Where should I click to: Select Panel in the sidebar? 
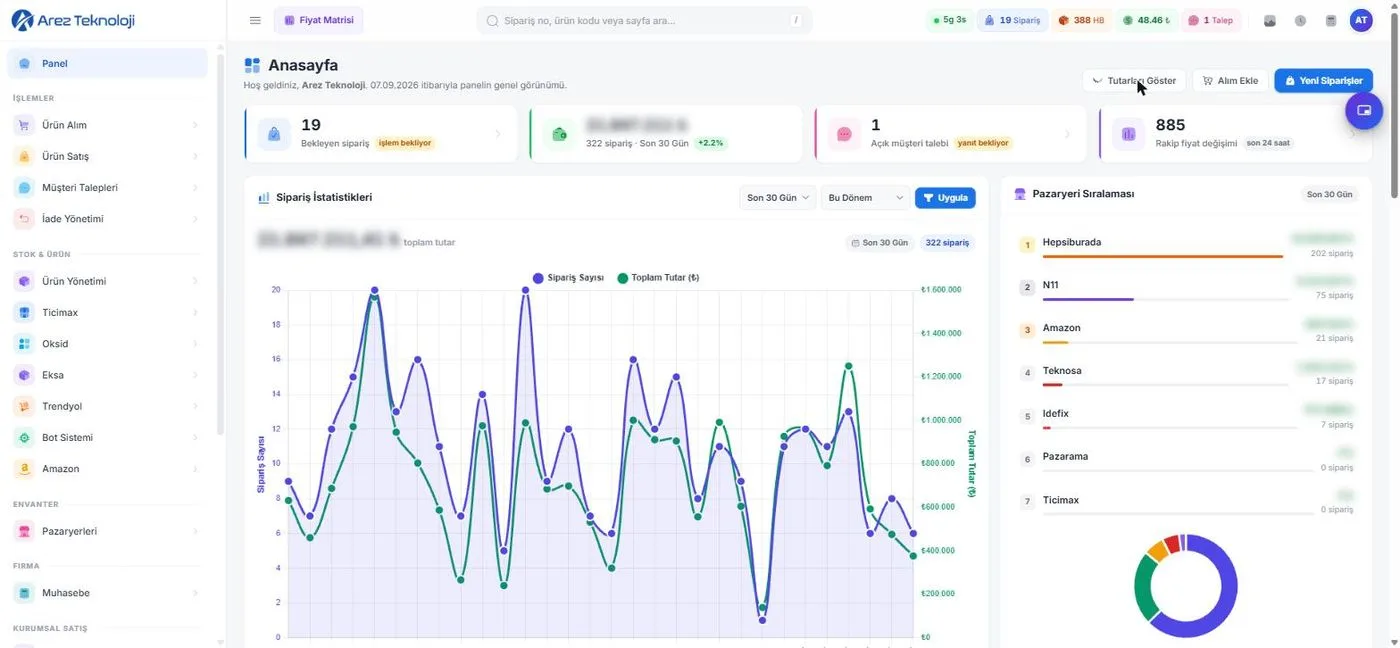point(108,63)
